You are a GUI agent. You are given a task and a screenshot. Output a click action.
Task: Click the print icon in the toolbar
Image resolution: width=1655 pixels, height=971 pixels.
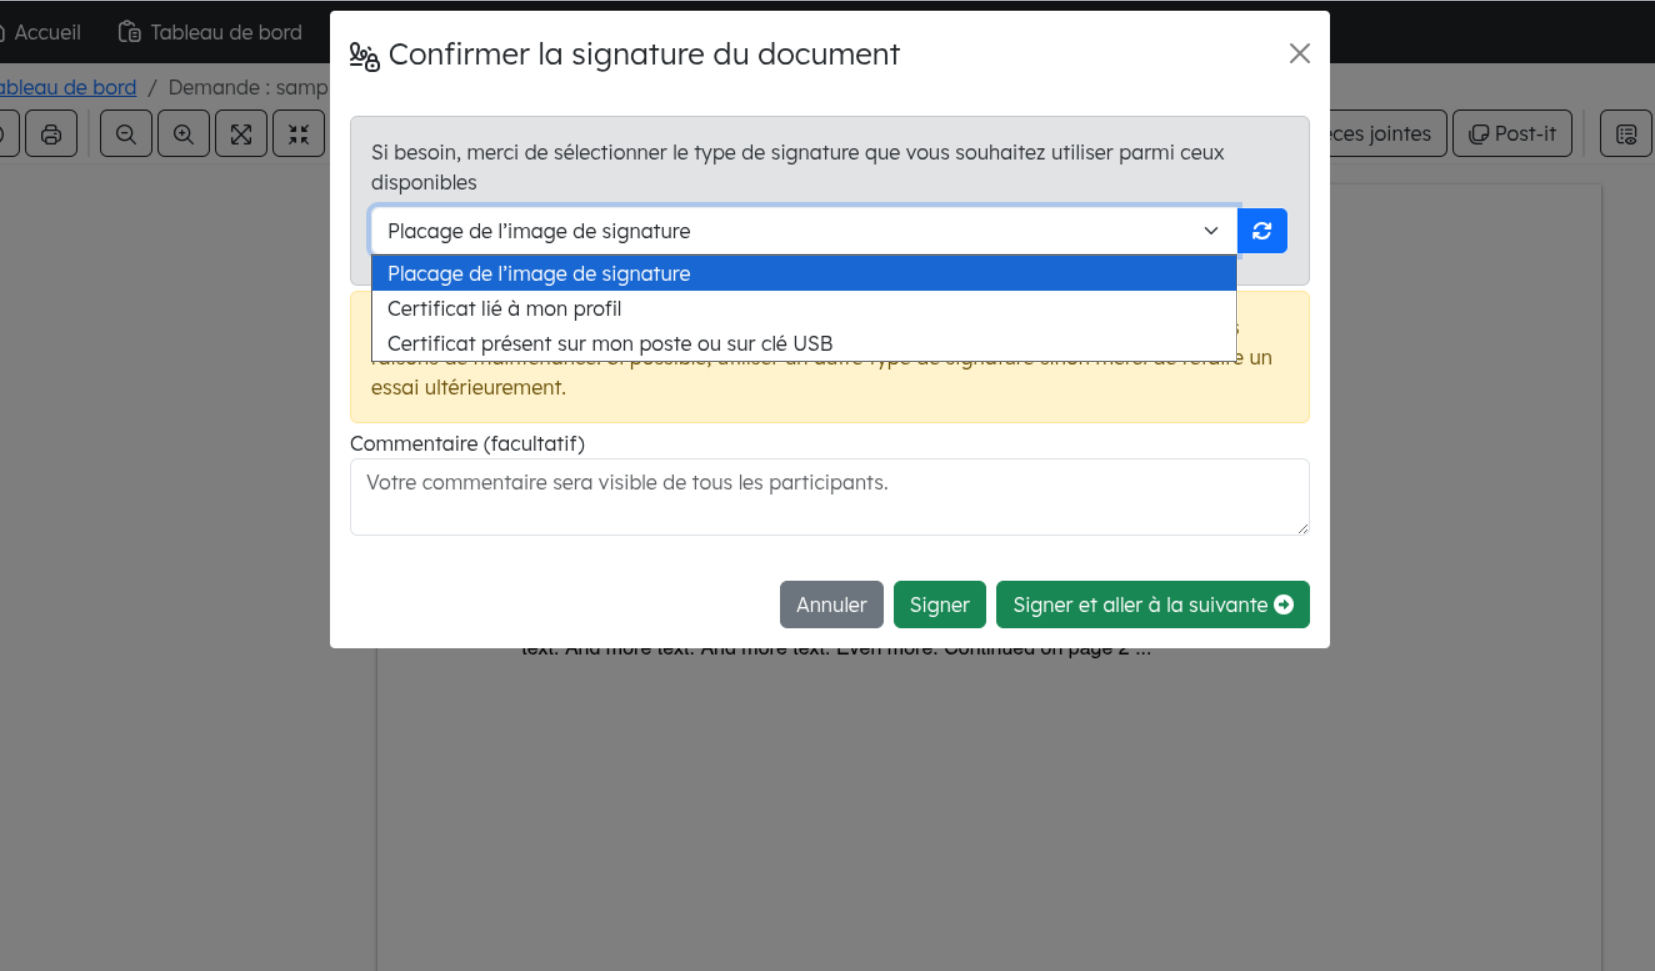tap(51, 134)
